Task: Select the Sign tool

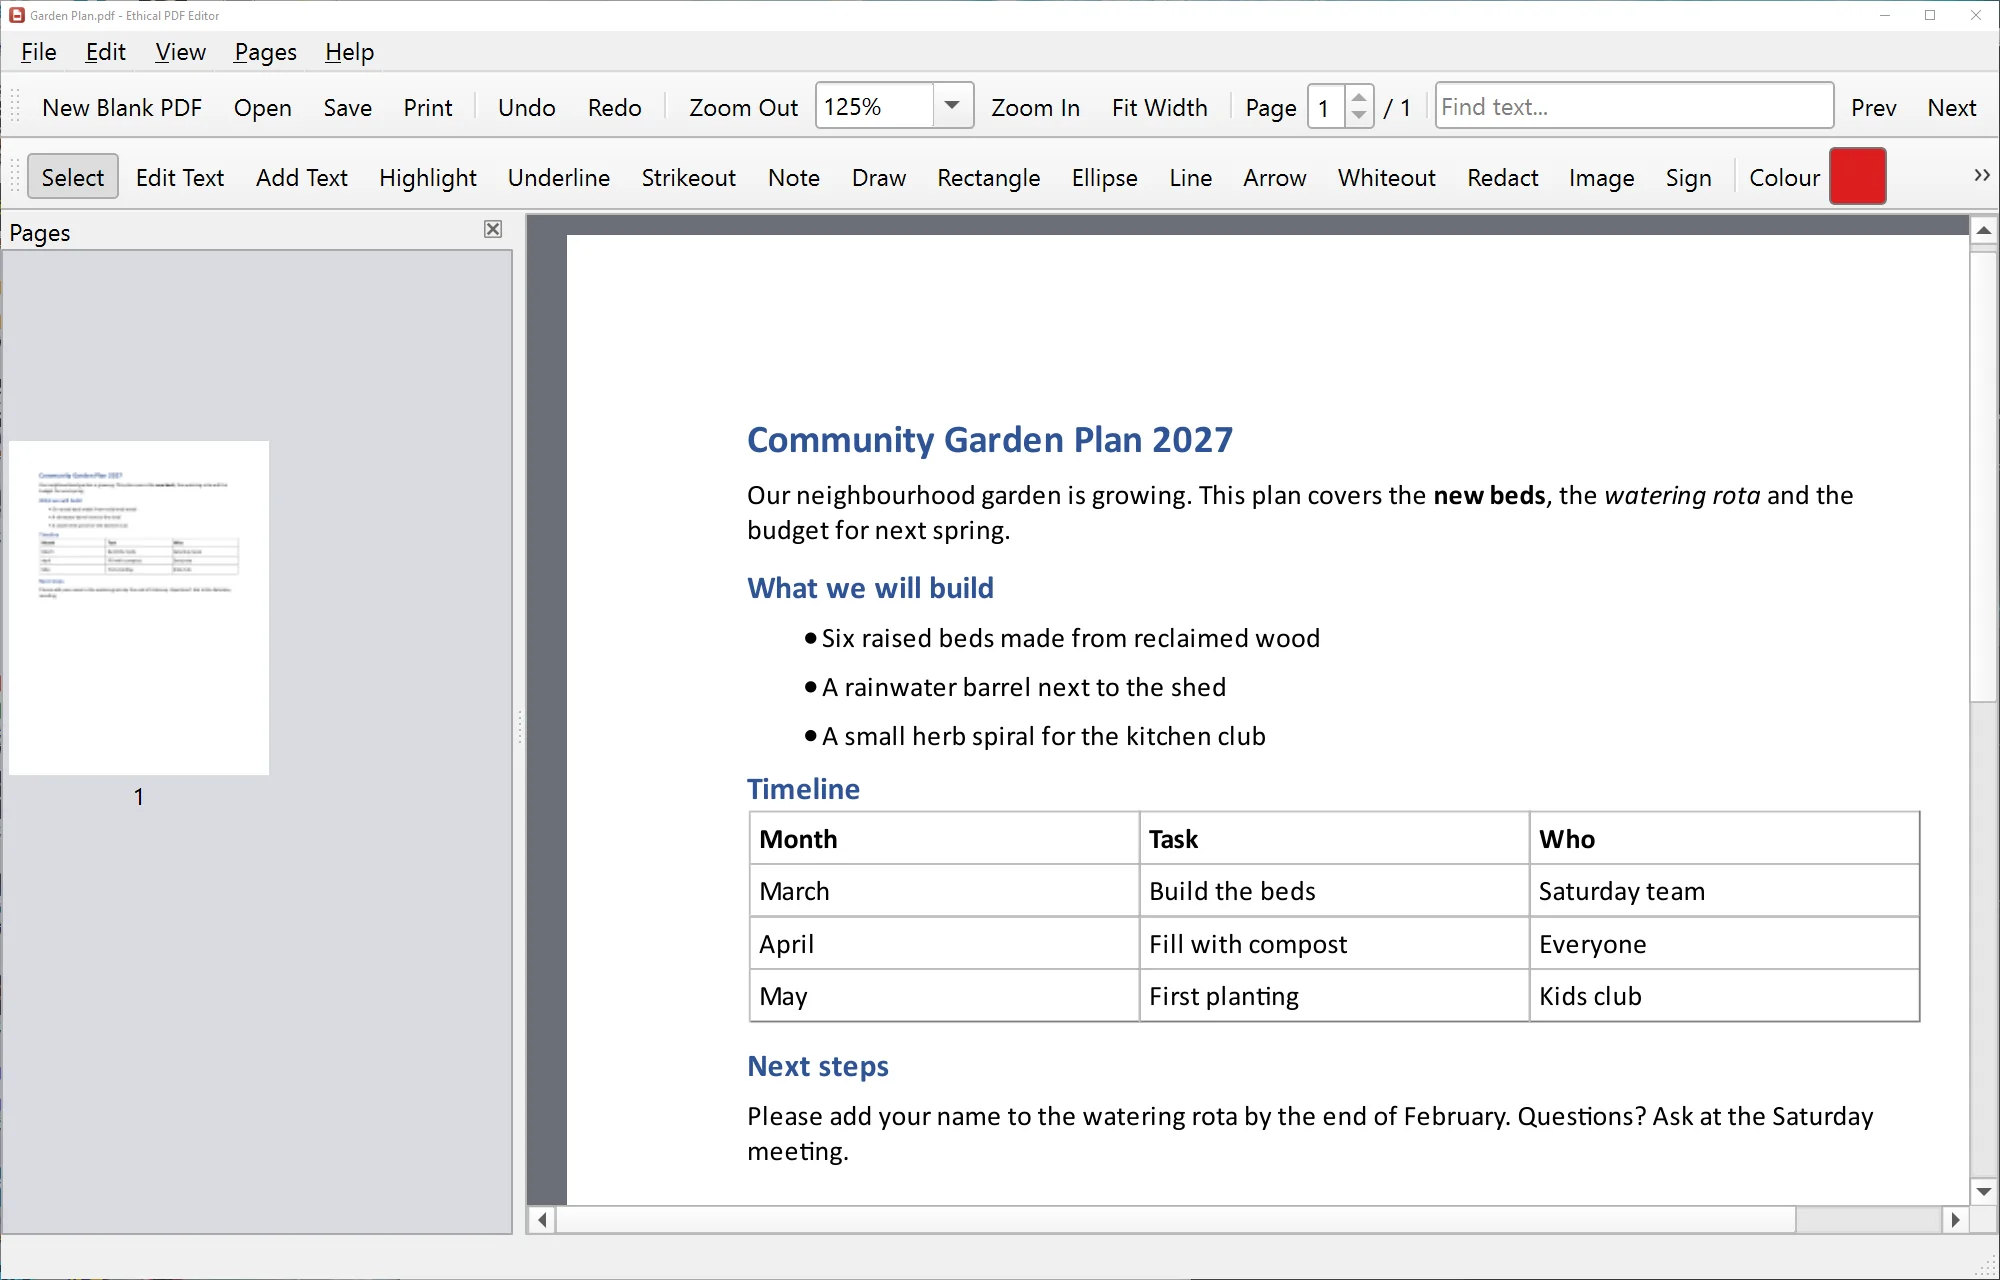Action: [1688, 177]
